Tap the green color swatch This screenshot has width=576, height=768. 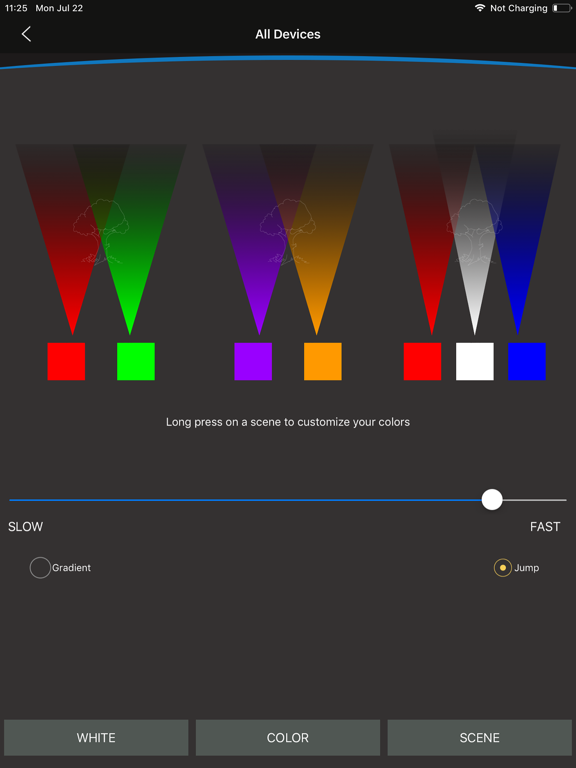pos(136,361)
